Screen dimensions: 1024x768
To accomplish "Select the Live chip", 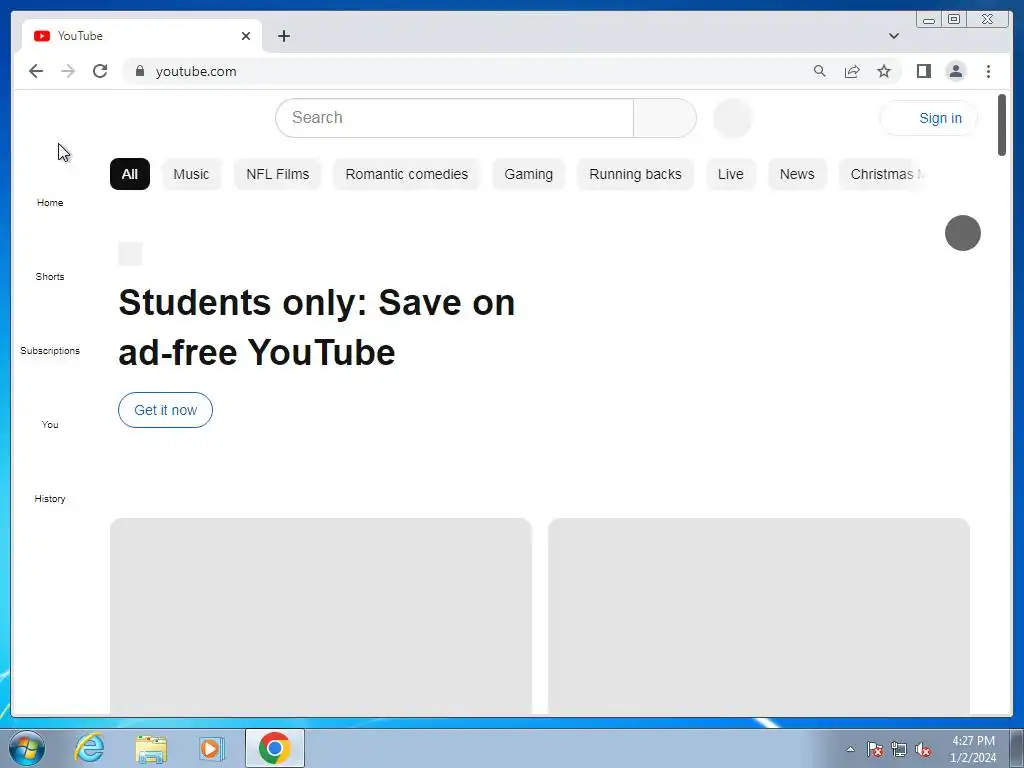I will coord(731,174).
